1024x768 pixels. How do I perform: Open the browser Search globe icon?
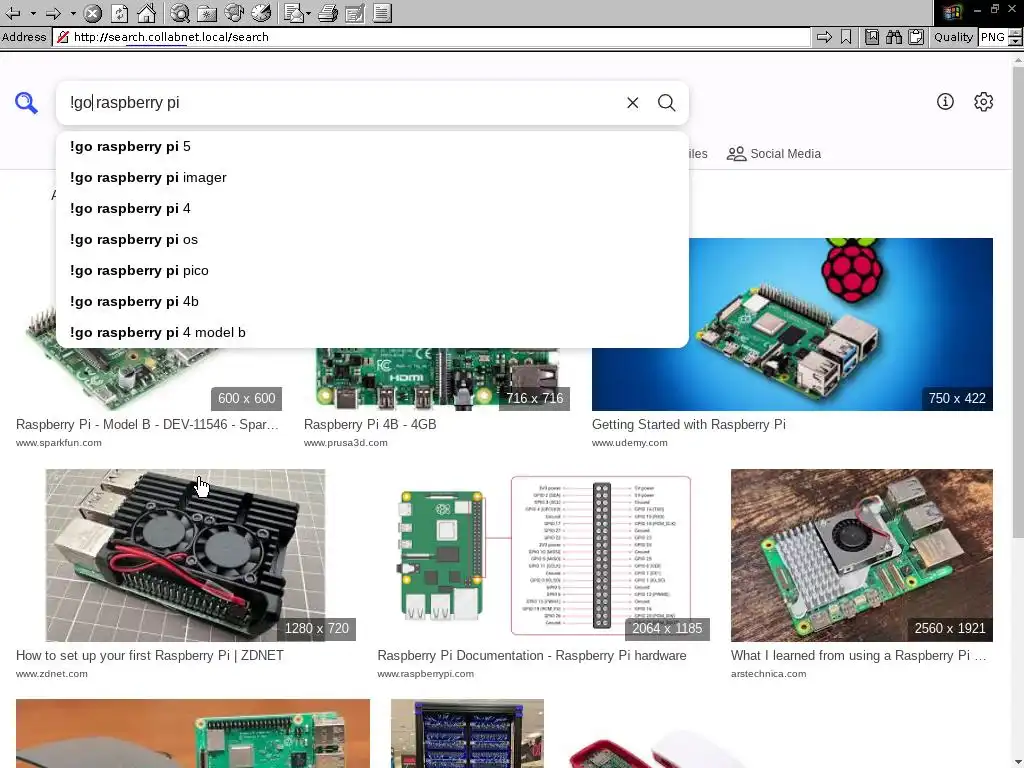click(x=180, y=13)
